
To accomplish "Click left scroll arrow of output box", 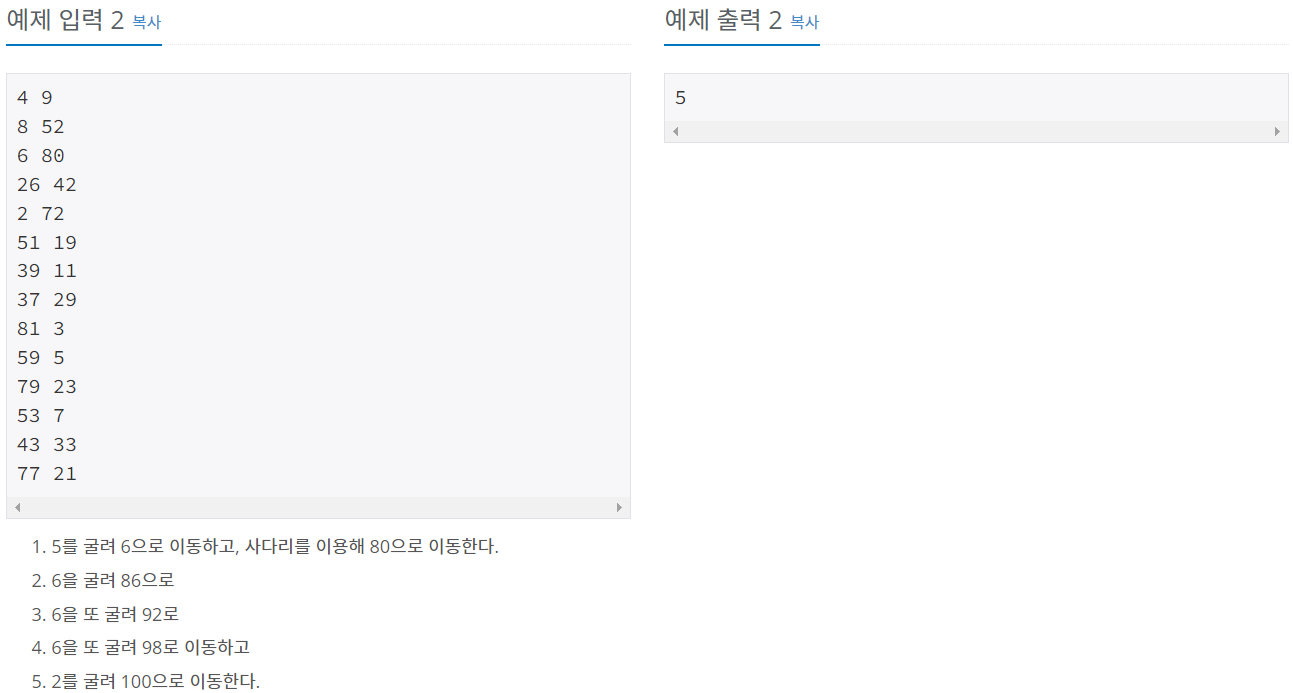I will (675, 132).
